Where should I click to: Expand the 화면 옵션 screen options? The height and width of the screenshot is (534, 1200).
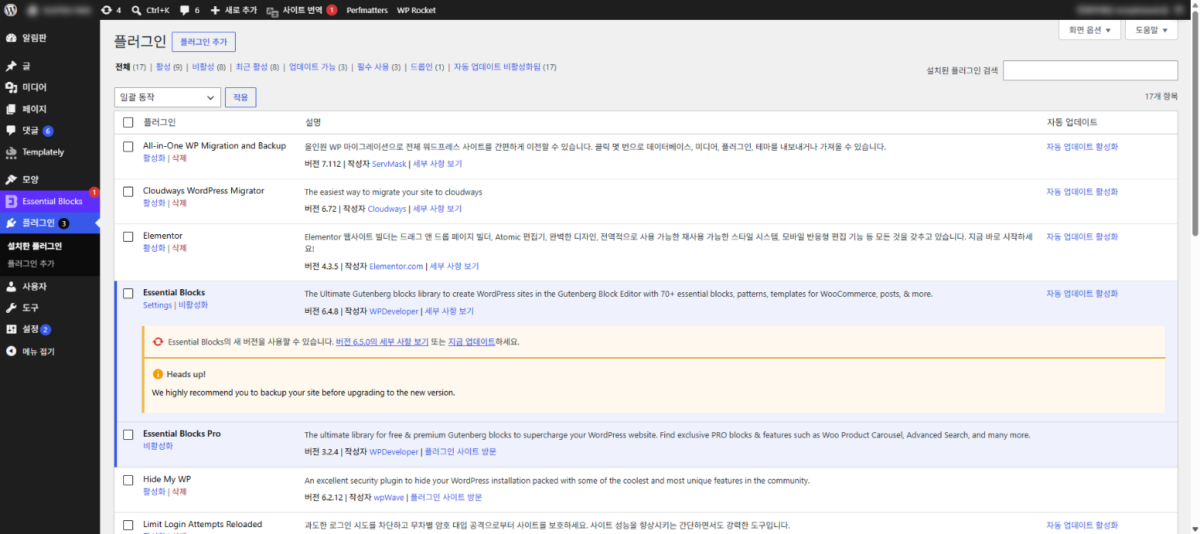1089,30
